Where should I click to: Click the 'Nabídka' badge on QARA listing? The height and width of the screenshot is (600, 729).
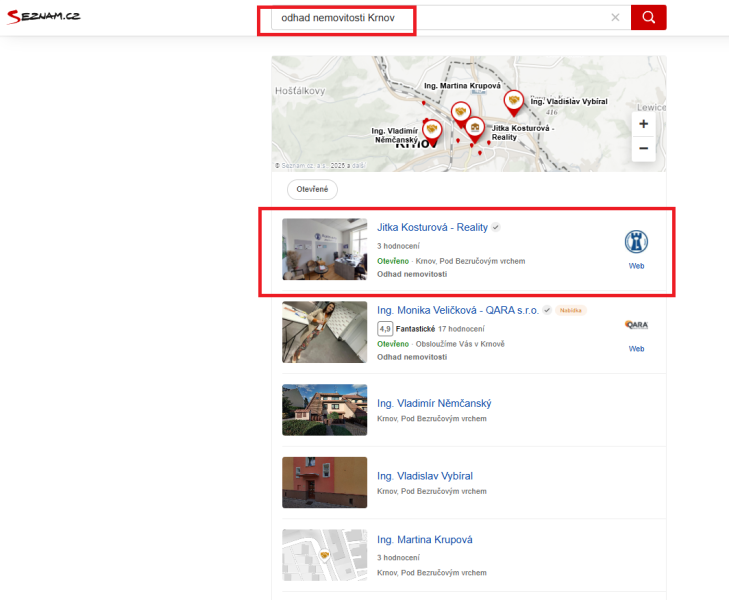[x=570, y=310]
